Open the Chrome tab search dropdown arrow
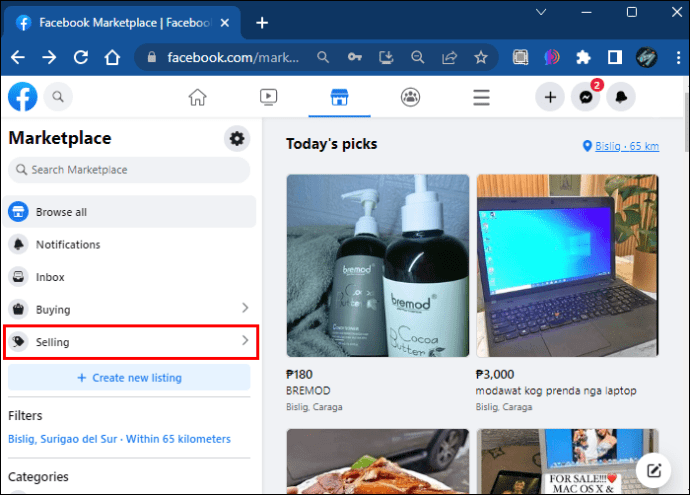The image size is (690, 495). (541, 12)
